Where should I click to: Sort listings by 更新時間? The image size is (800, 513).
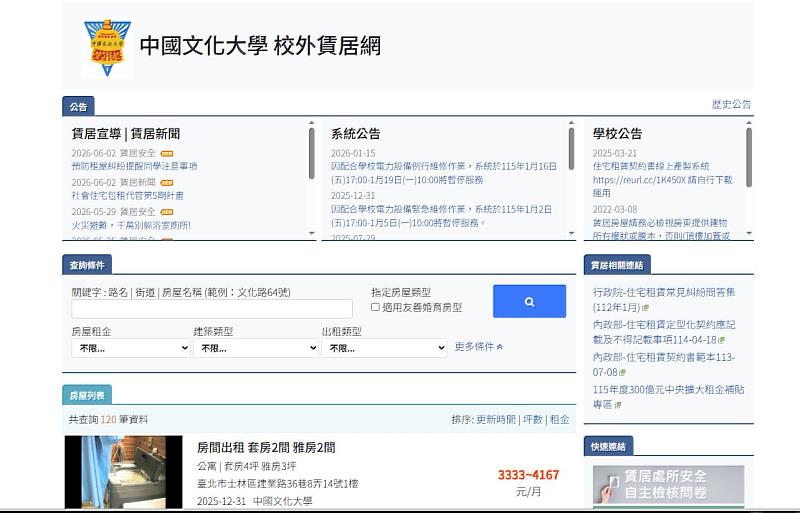496,420
